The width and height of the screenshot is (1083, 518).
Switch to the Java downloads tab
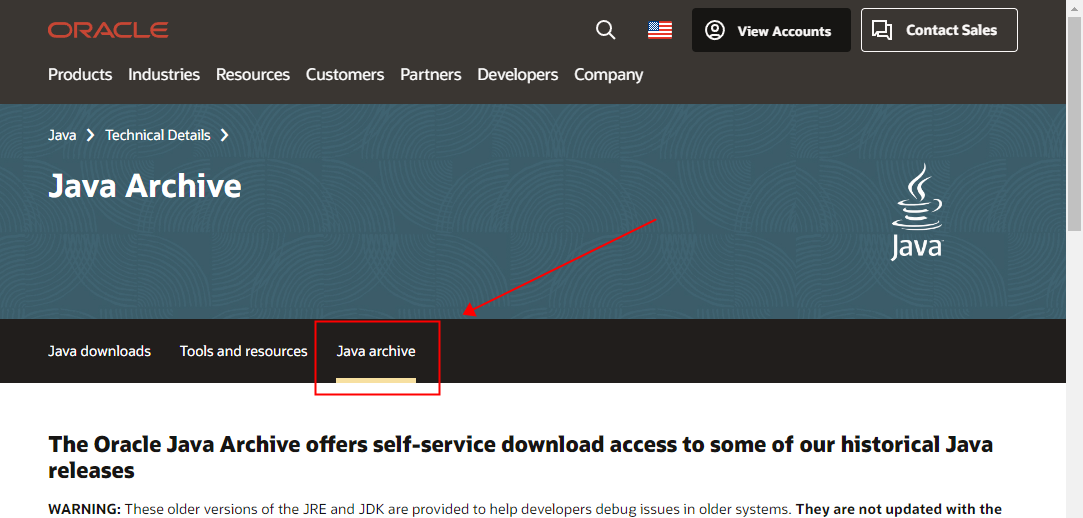click(99, 351)
